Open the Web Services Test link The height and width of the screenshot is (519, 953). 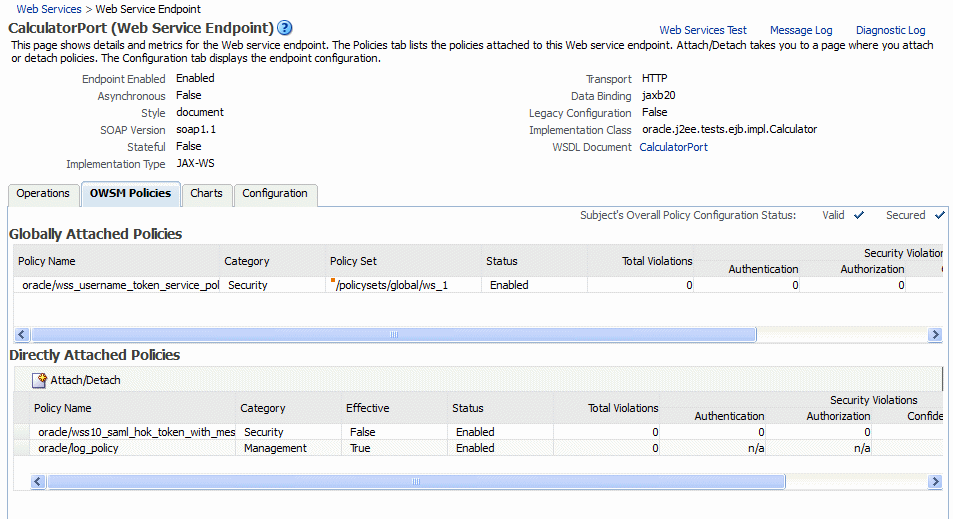click(703, 30)
